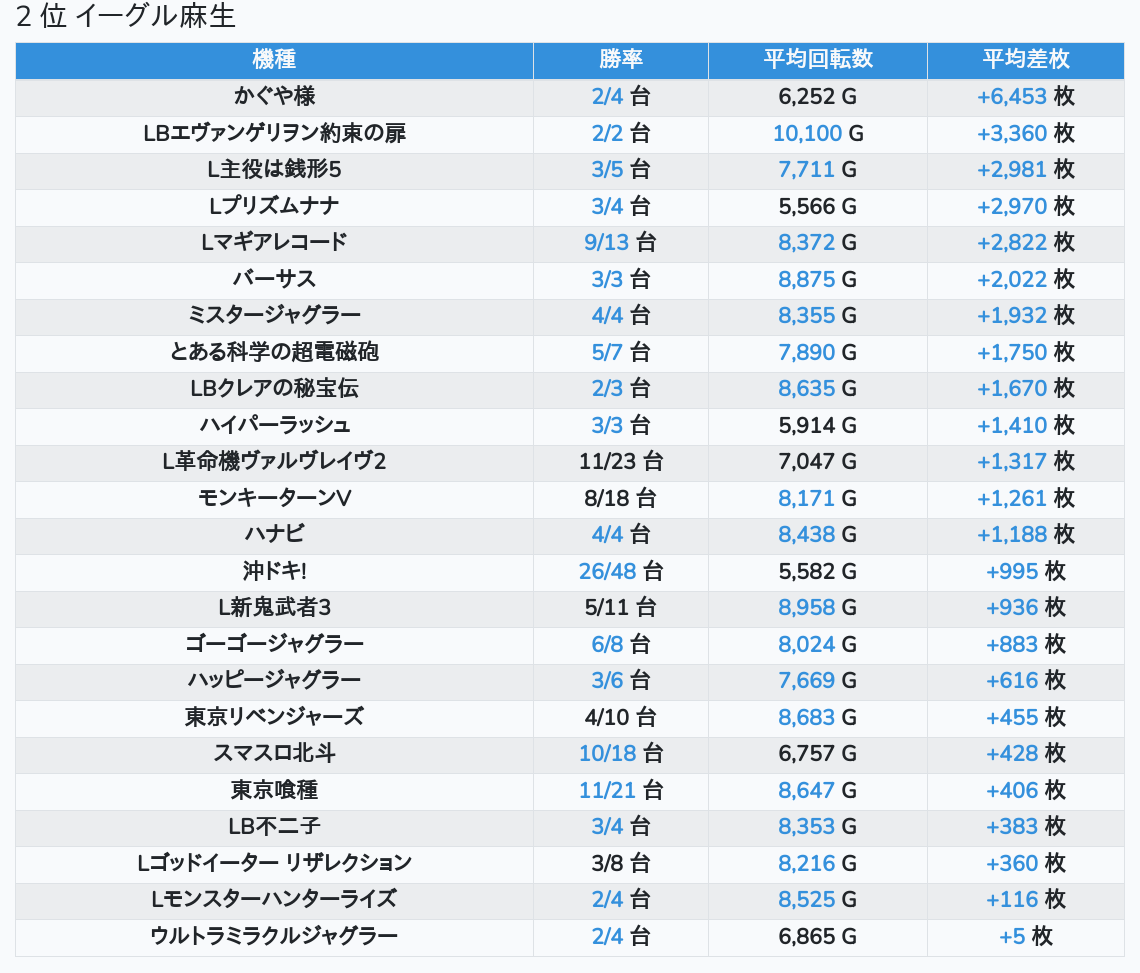Viewport: 1140px width, 973px height.
Task: Click the 機種 column header
Action: point(274,60)
